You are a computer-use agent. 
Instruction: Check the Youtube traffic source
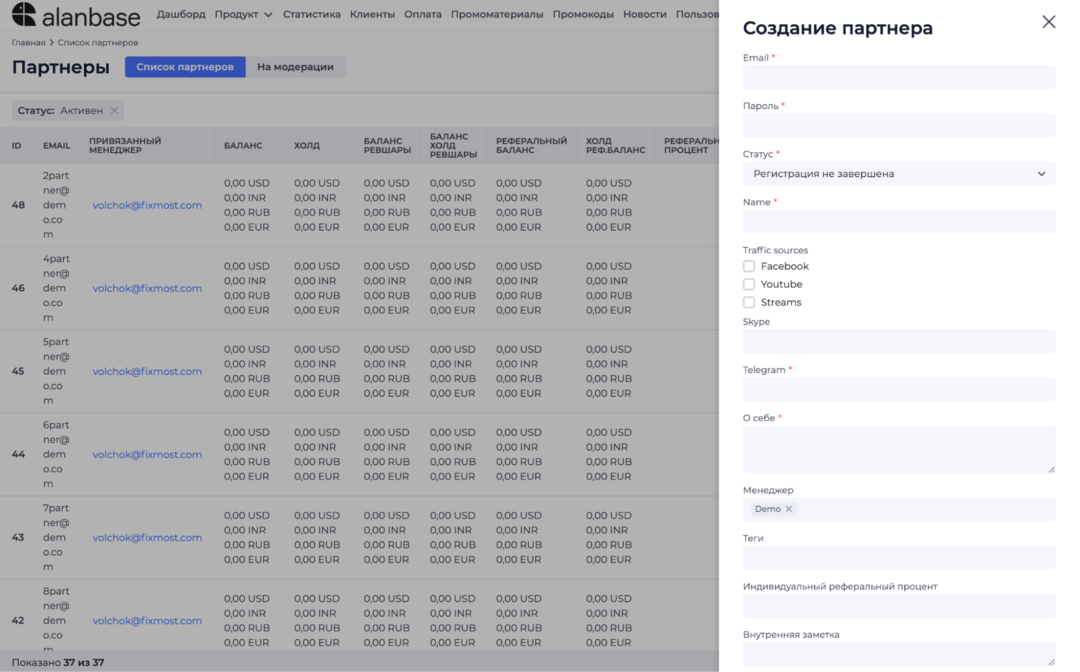click(749, 284)
